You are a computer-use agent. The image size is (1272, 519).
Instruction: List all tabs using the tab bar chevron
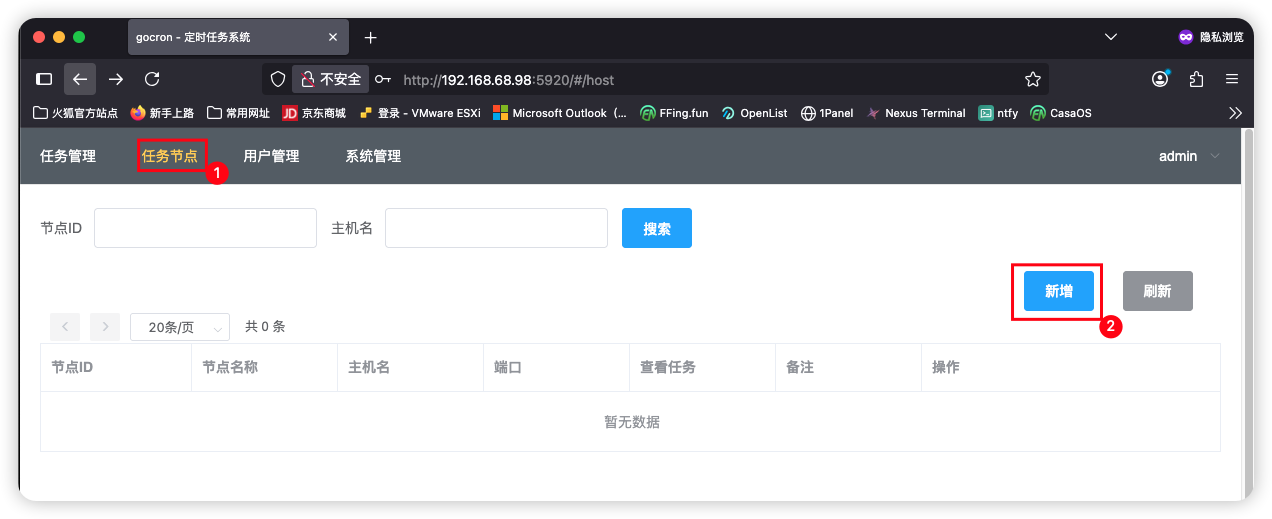point(1110,37)
